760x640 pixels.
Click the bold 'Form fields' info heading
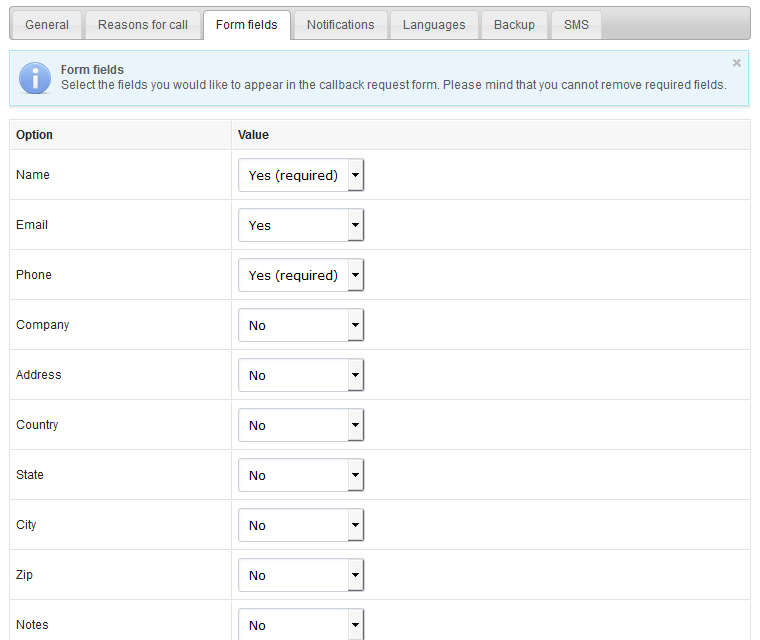[x=92, y=70]
